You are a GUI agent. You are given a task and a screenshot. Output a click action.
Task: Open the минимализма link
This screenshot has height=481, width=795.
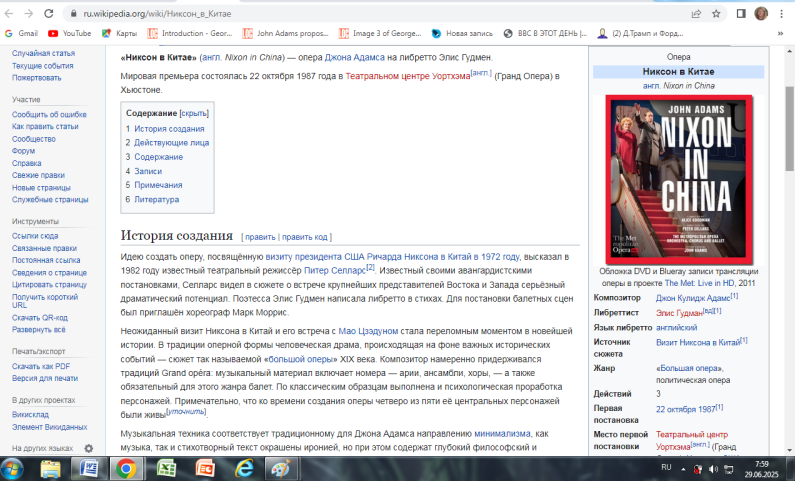pos(502,434)
